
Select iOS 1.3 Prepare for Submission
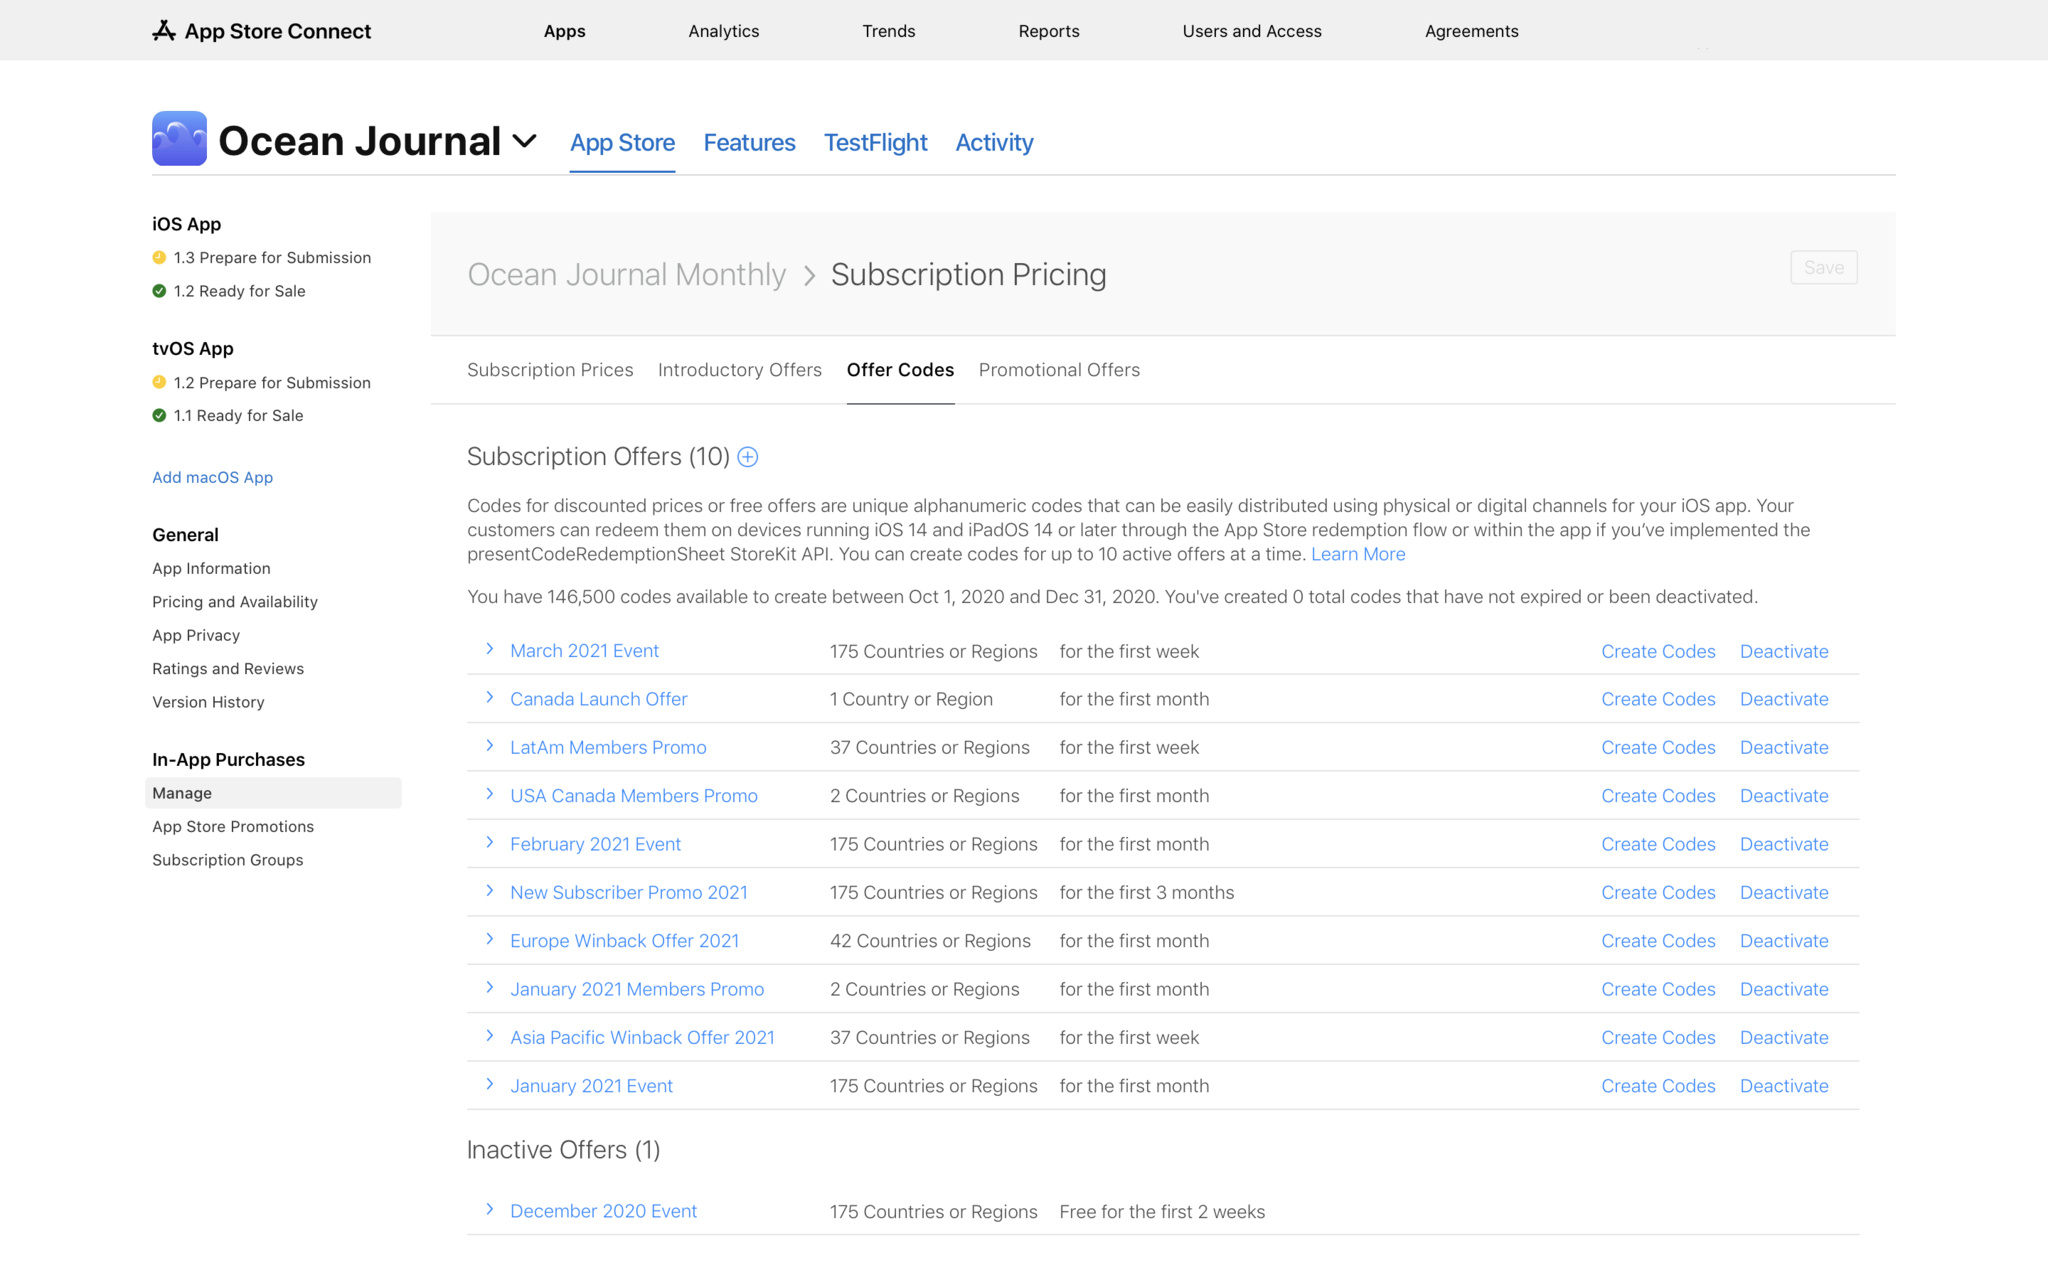[272, 258]
